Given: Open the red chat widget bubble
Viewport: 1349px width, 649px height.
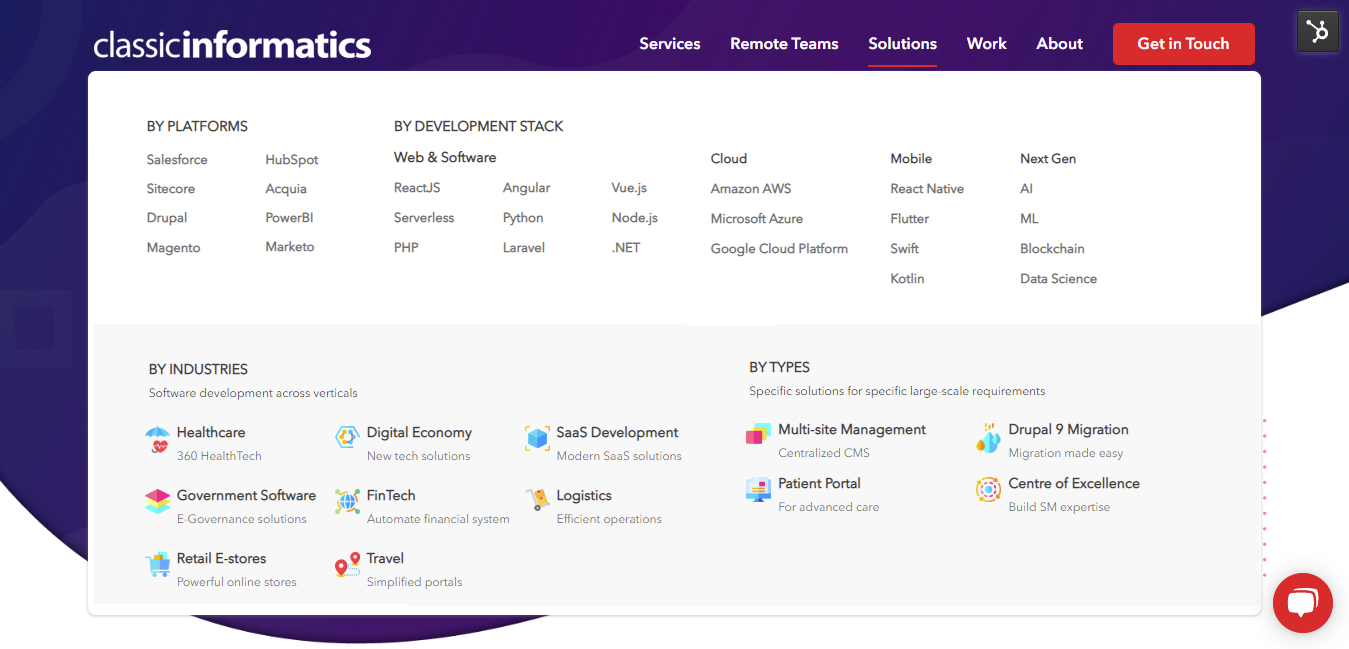Looking at the screenshot, I should (x=1303, y=603).
